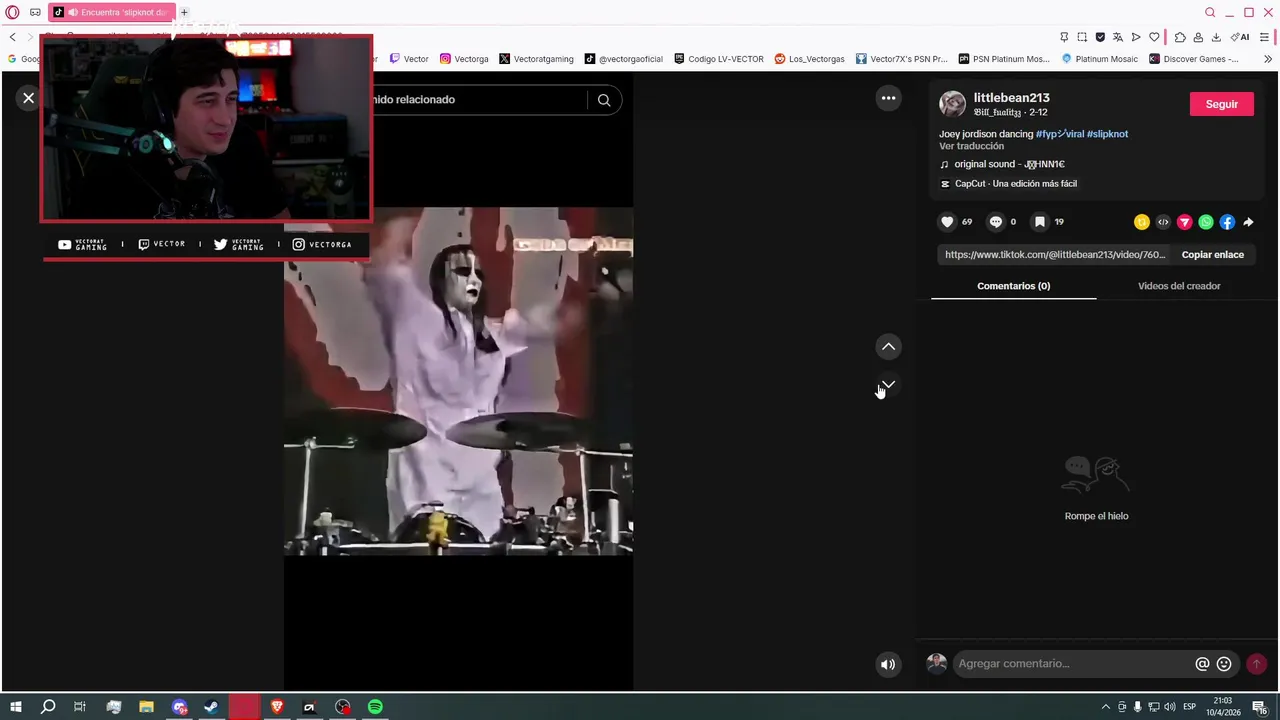
Task: Go to the next video with down arrow
Action: click(888, 385)
